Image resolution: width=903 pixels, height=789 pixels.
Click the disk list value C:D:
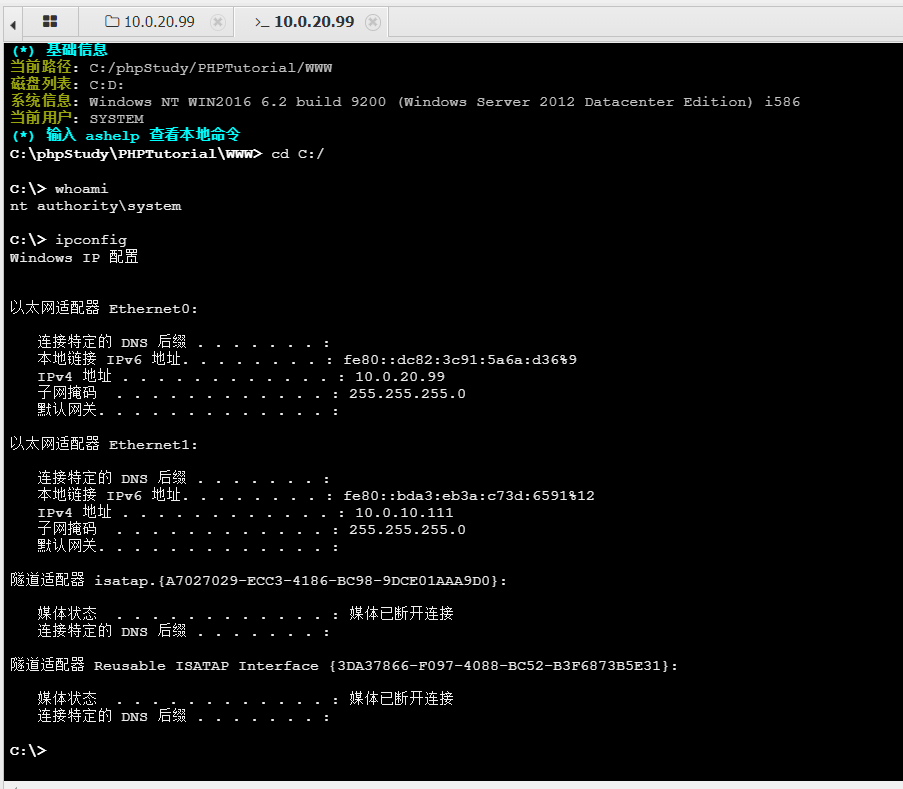106,85
